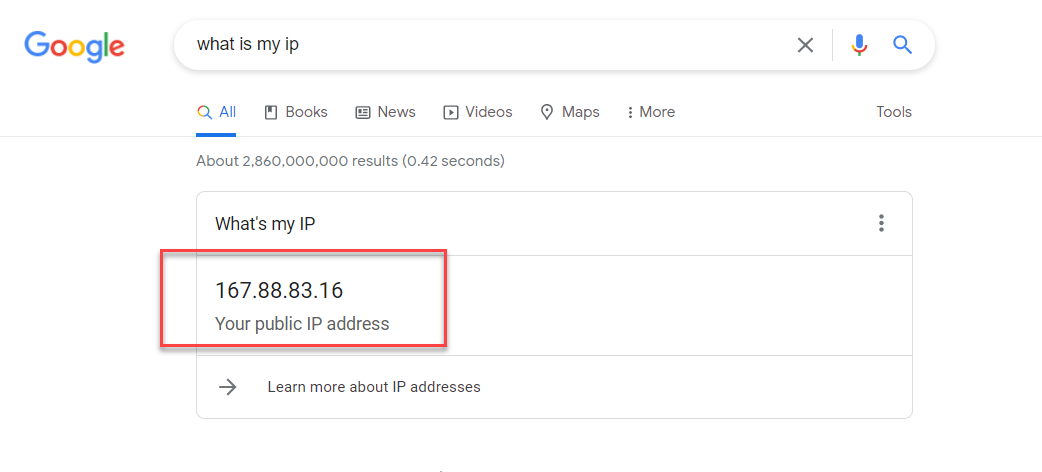Click the Maps pin icon
Screen dimensions: 1042x472
(x=547, y=112)
